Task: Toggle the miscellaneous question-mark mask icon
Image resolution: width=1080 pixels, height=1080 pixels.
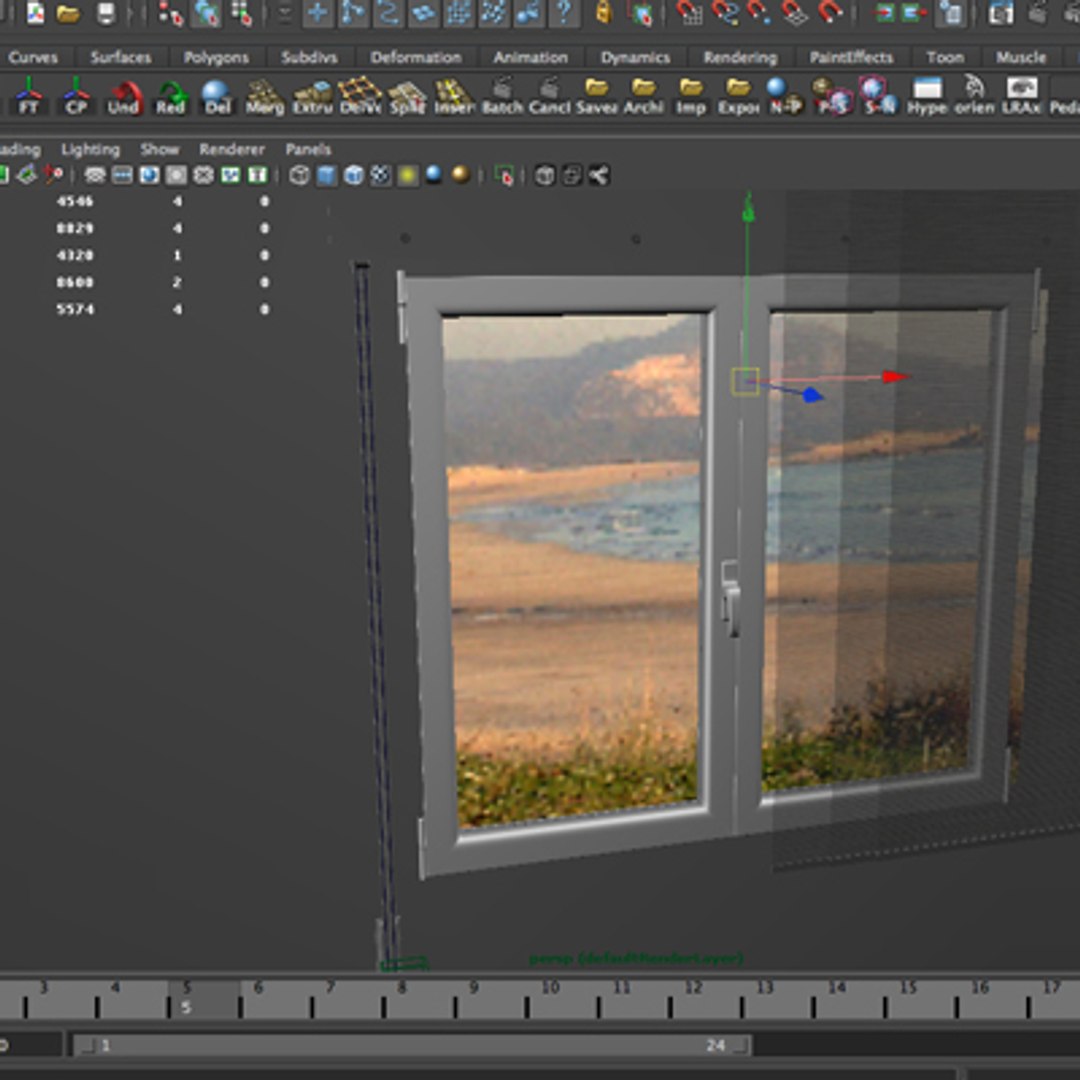Action: [x=563, y=13]
